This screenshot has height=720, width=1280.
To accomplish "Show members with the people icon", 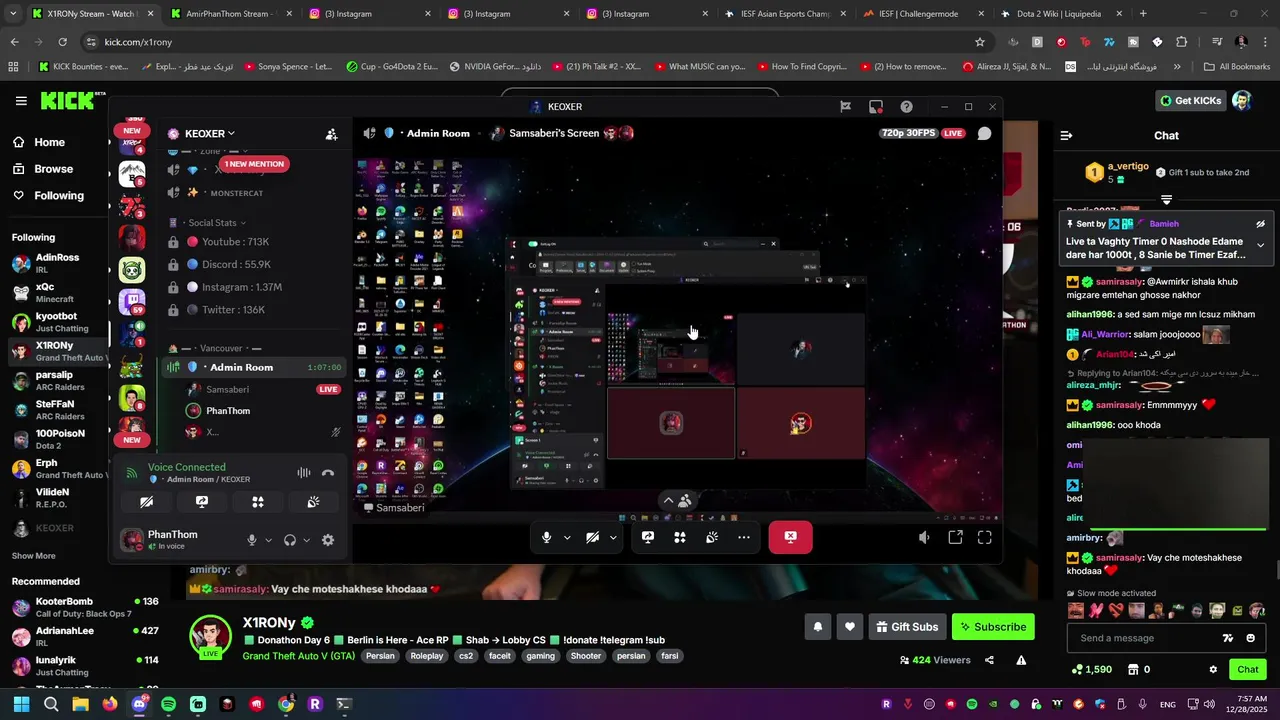I will pyautogui.click(x=685, y=501).
